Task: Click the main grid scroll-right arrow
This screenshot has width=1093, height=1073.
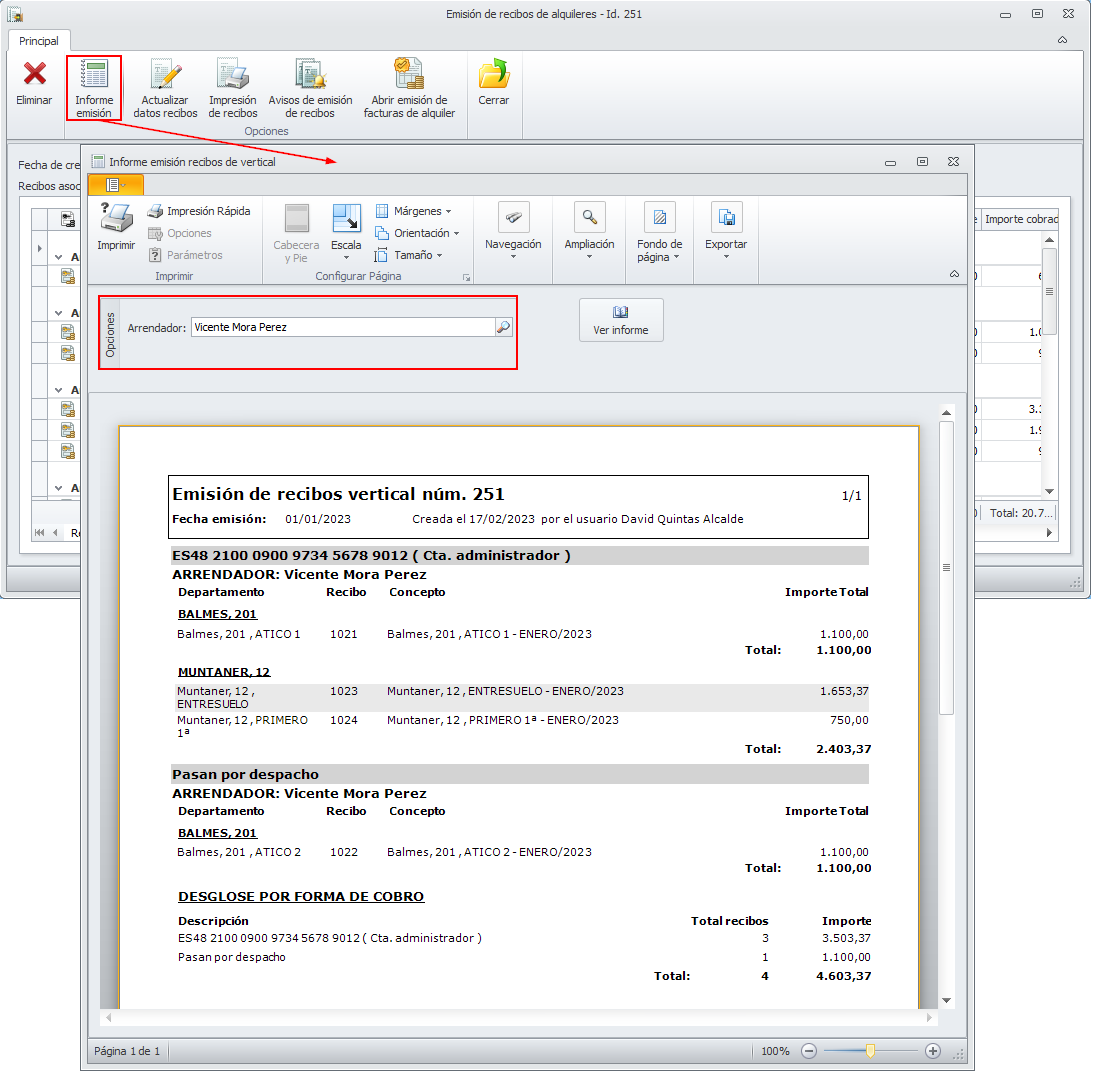Action: click(1049, 533)
